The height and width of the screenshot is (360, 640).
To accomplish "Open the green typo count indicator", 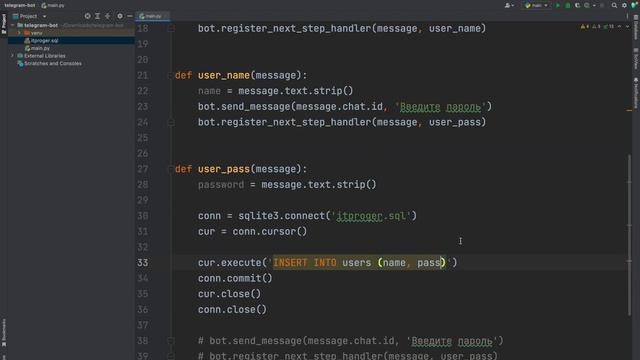I will tap(609, 27).
